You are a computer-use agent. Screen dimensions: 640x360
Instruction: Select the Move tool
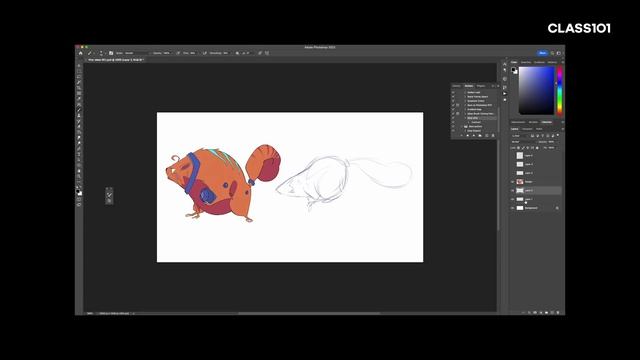[79, 65]
